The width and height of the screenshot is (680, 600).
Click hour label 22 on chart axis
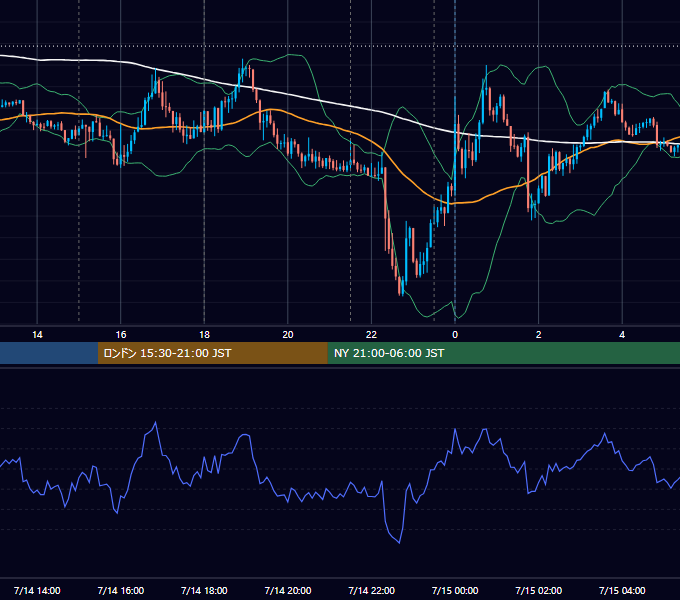pos(371,334)
